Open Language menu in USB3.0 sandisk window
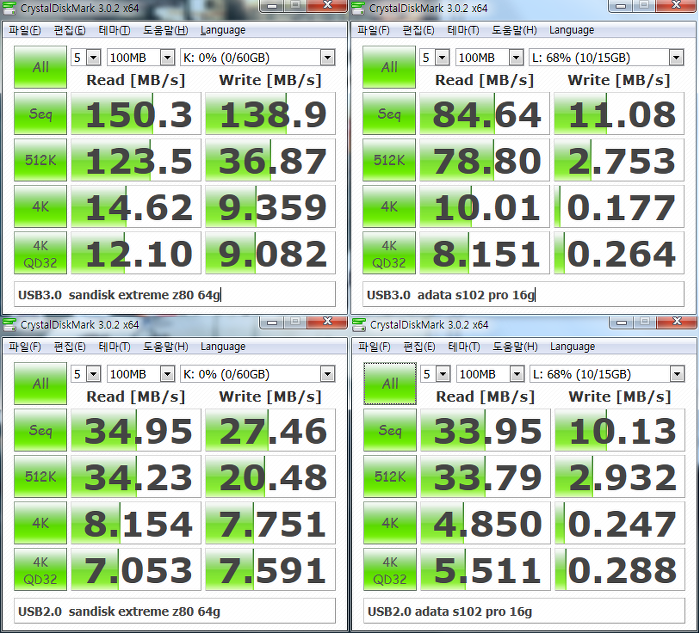 [x=223, y=30]
